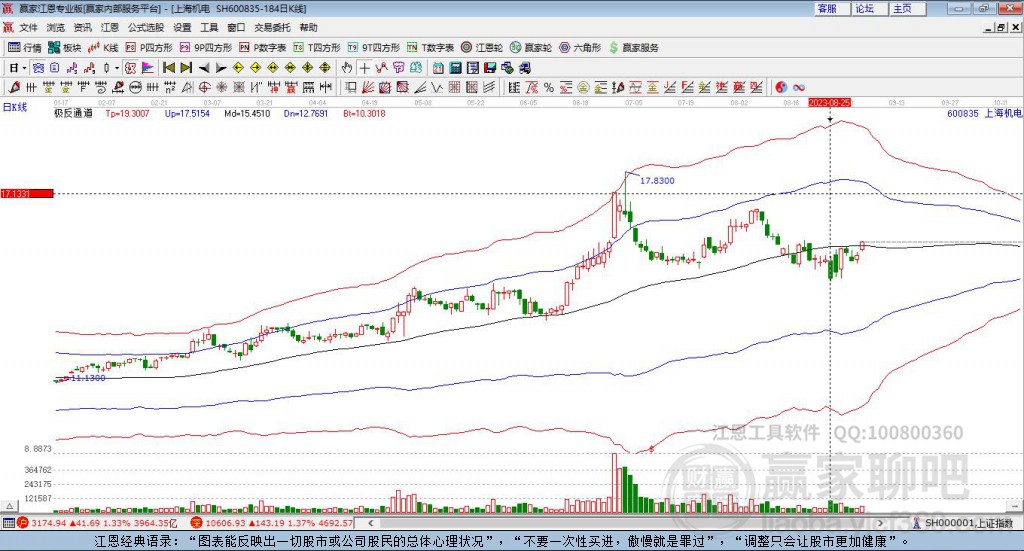Click 客服 customer service button
Image resolution: width=1024 pixels, height=551 pixels.
point(833,8)
